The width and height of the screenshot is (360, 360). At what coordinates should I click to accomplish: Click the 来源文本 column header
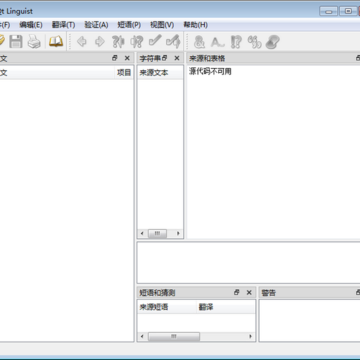(x=160, y=73)
